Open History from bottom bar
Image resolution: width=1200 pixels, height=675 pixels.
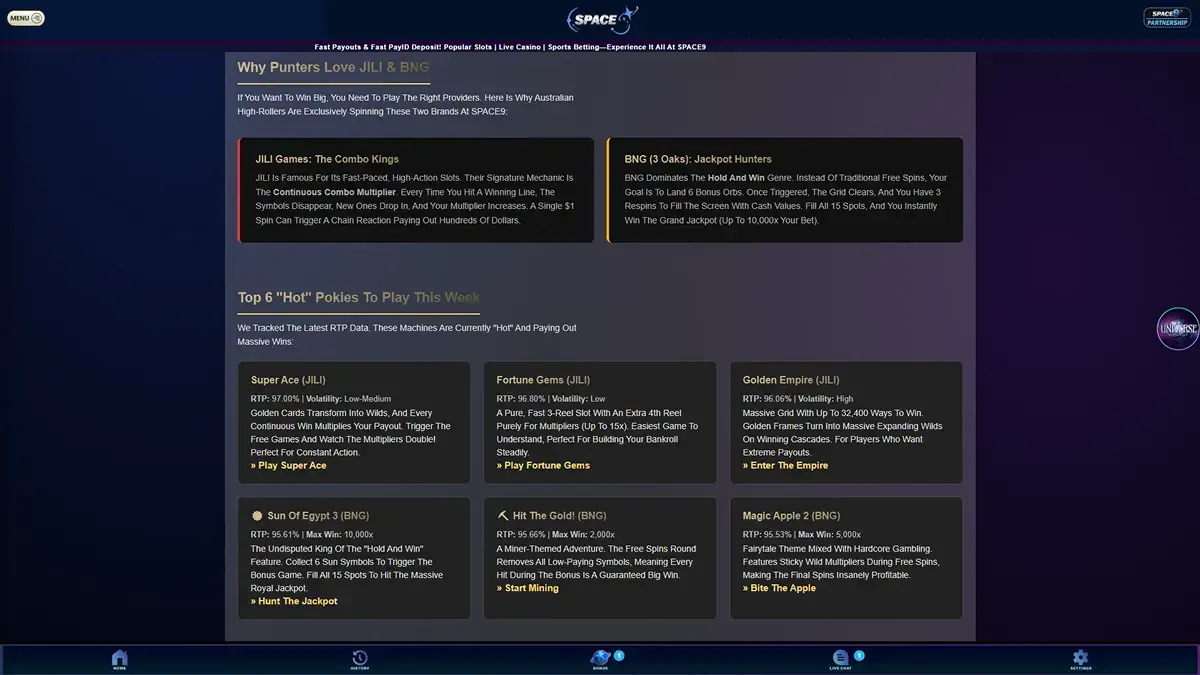(360, 659)
